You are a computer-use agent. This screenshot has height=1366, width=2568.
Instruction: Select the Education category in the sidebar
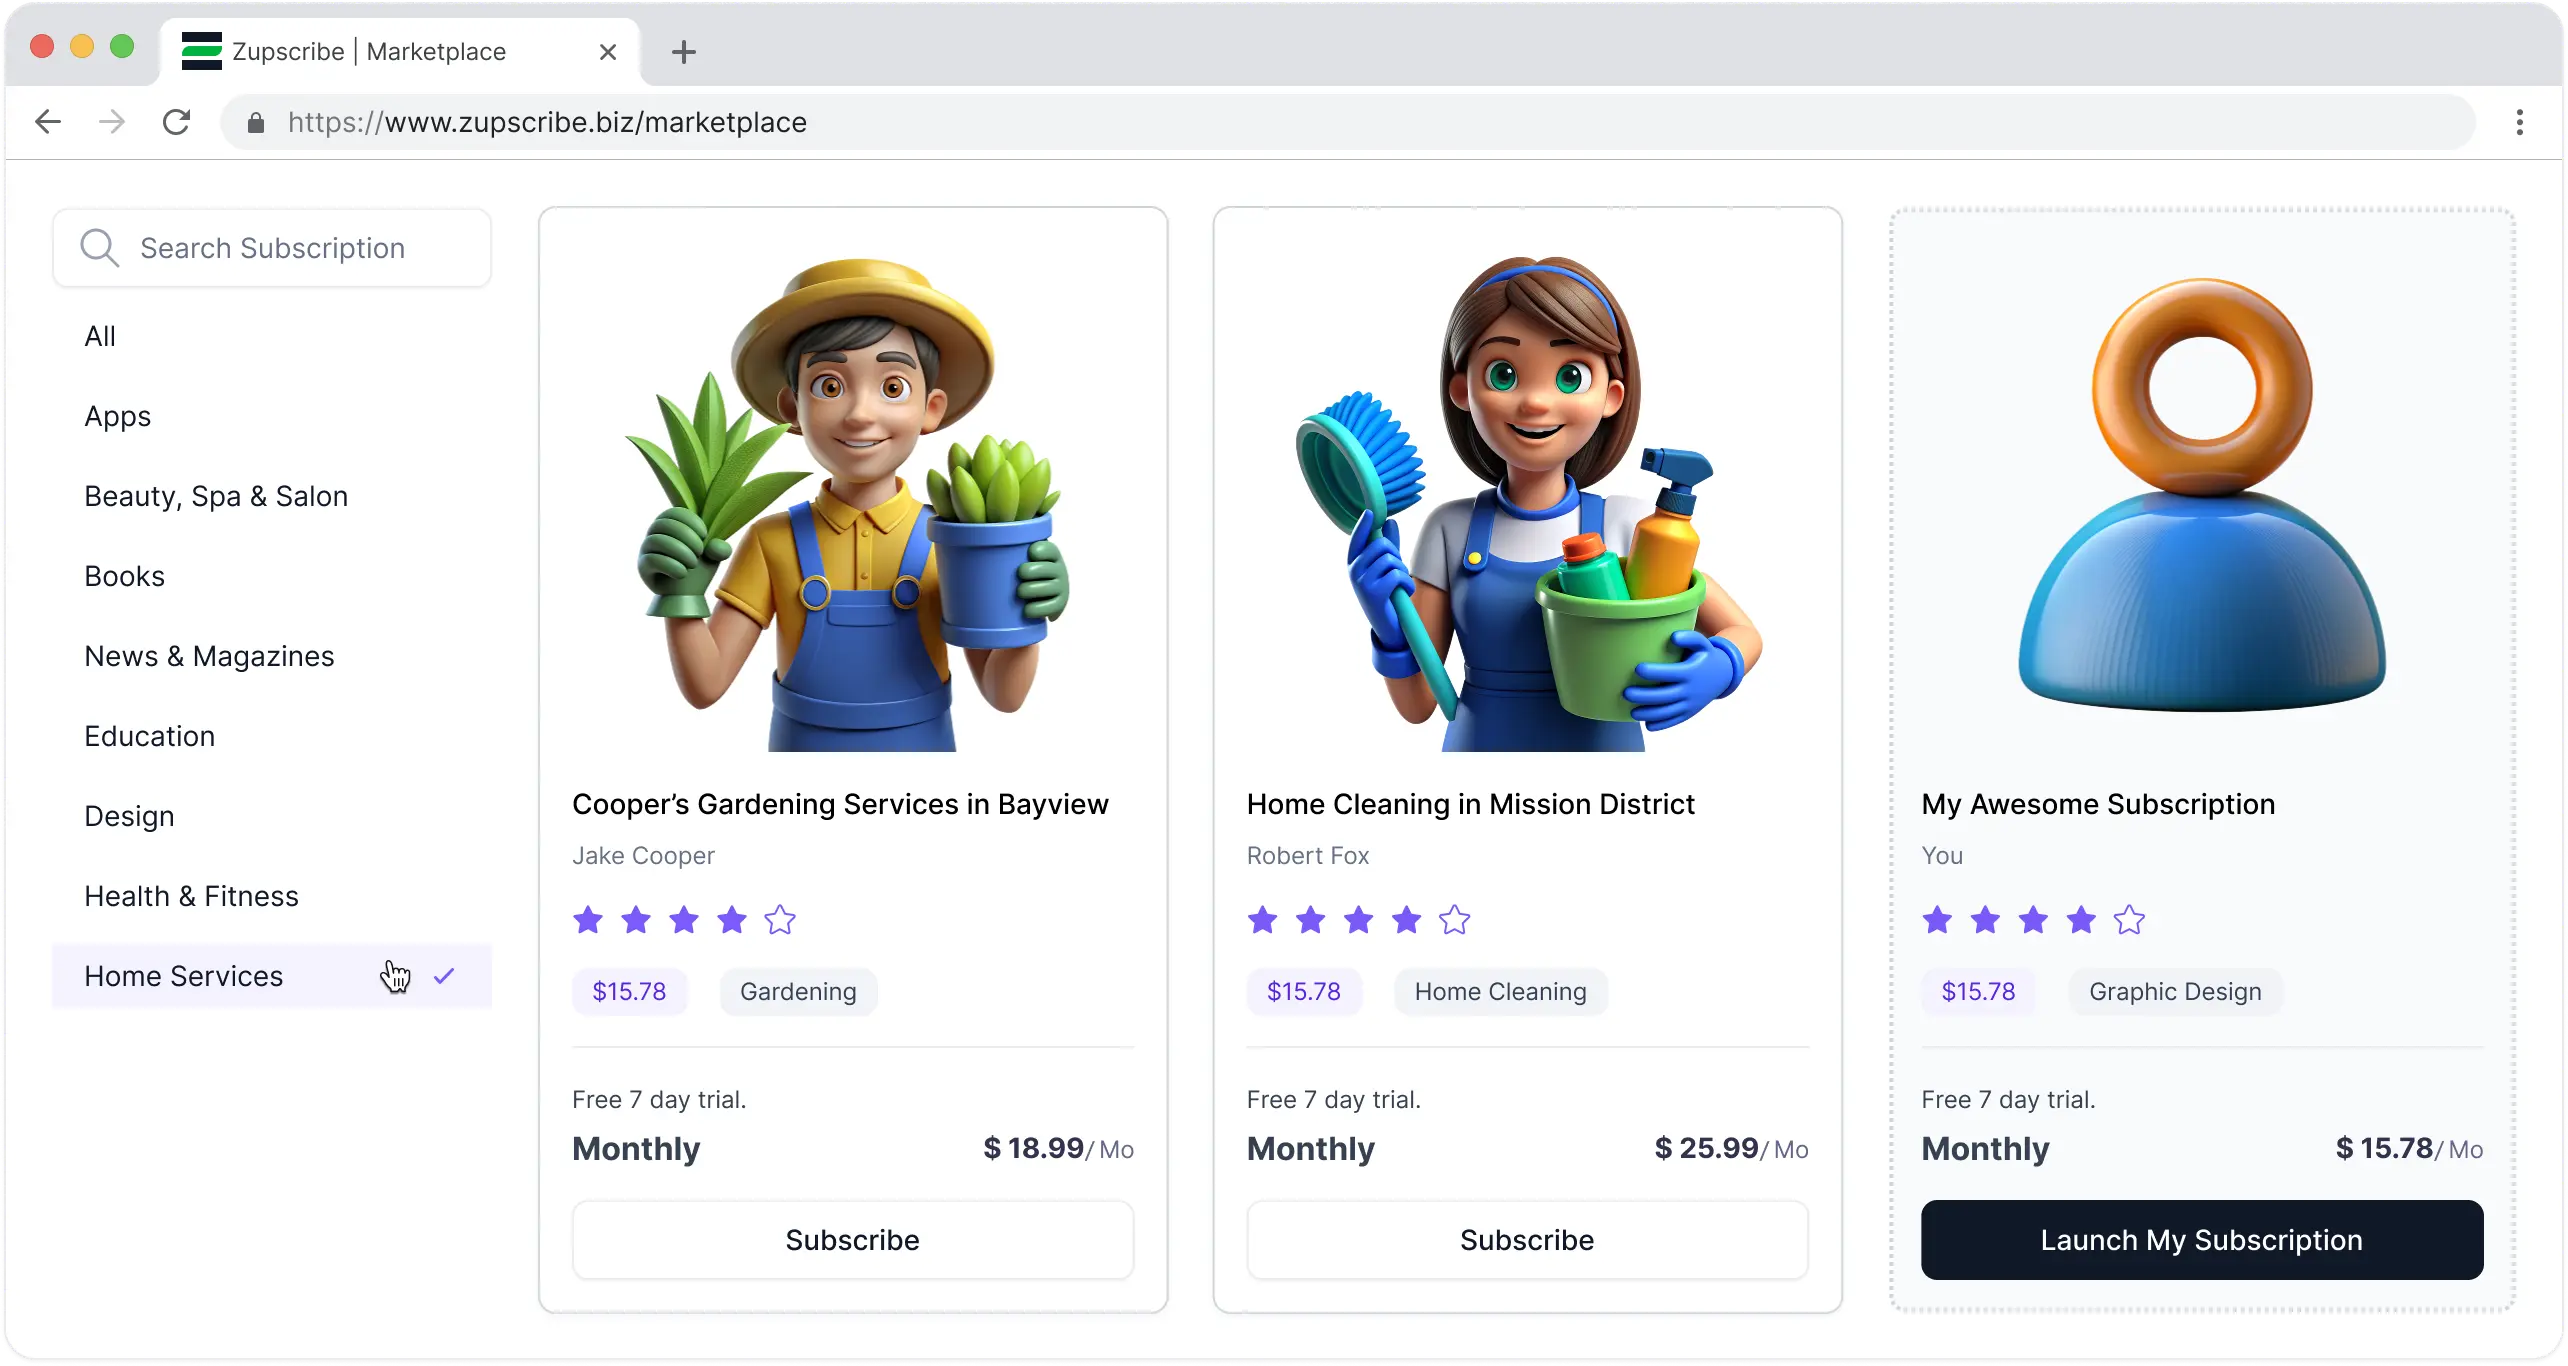coord(150,735)
